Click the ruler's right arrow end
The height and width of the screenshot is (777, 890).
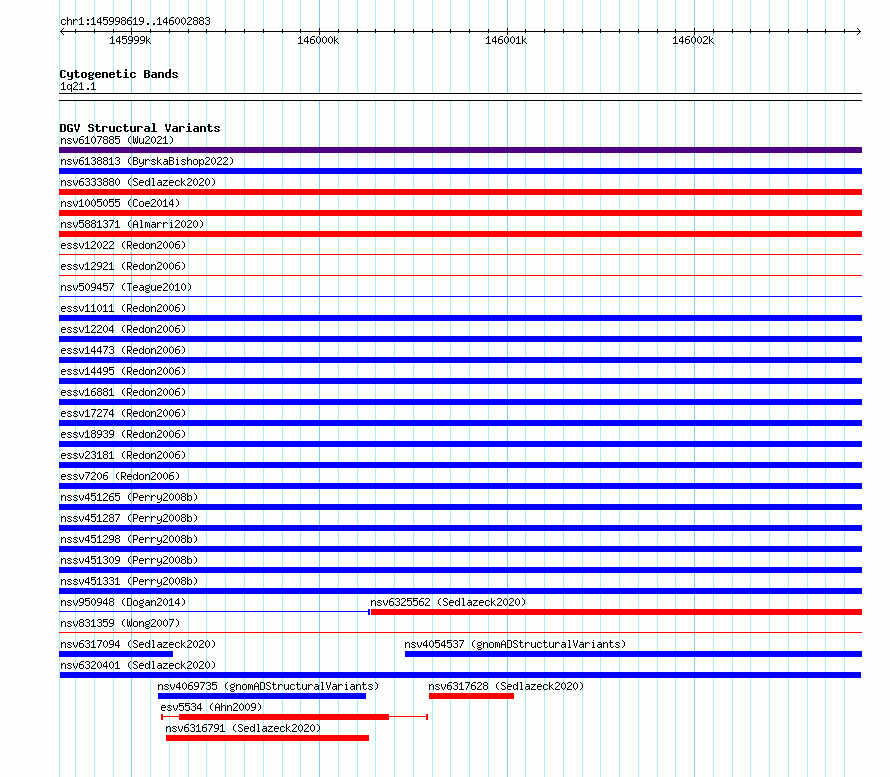(x=859, y=32)
